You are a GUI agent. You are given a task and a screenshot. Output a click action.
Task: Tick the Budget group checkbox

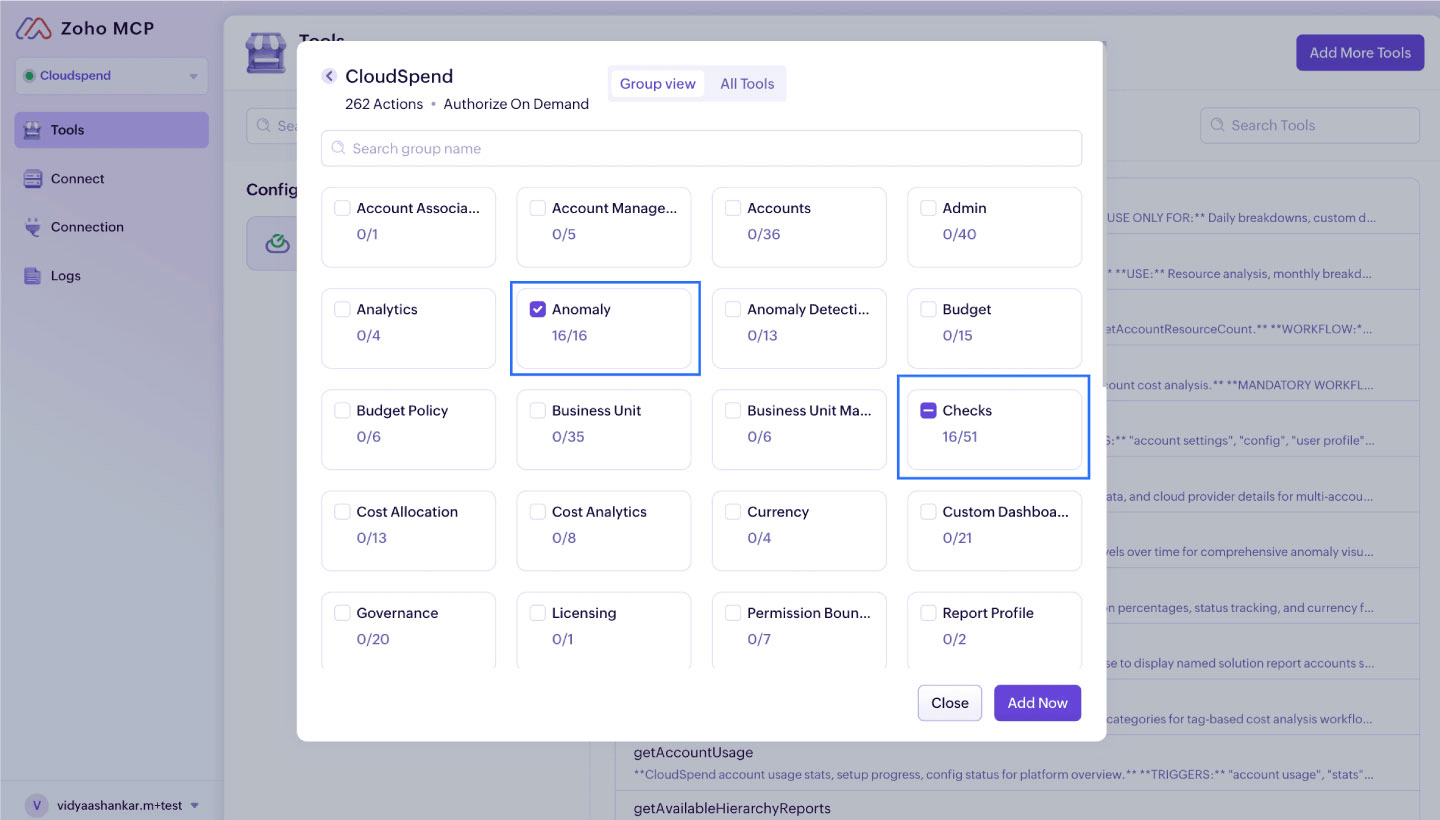(928, 309)
